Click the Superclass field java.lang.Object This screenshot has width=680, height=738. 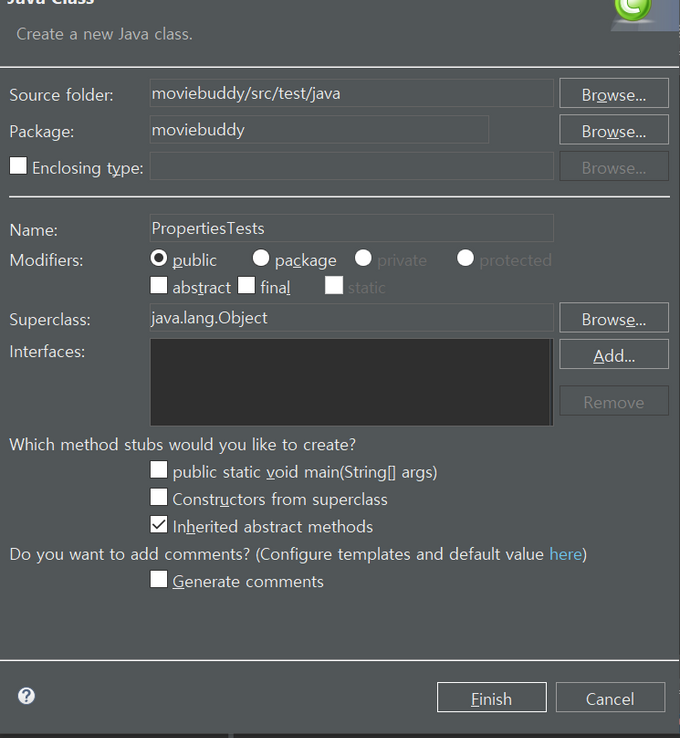[352, 318]
